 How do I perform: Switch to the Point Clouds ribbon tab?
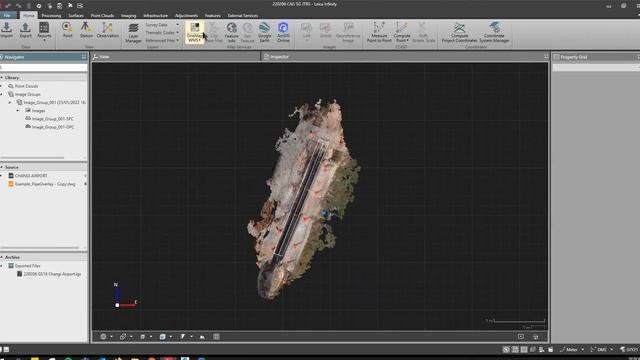102,16
